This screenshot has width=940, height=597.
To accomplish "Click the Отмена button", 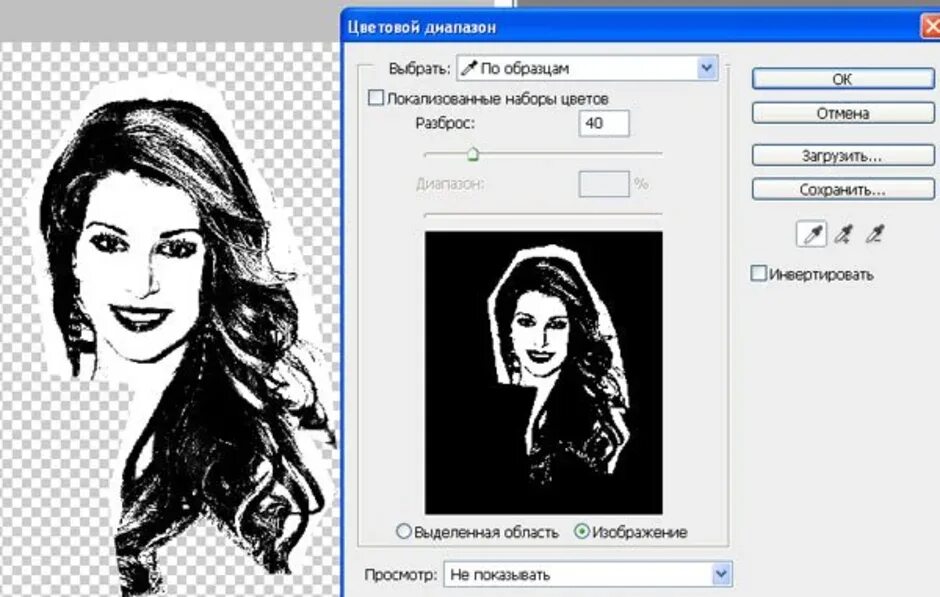I will 843,113.
